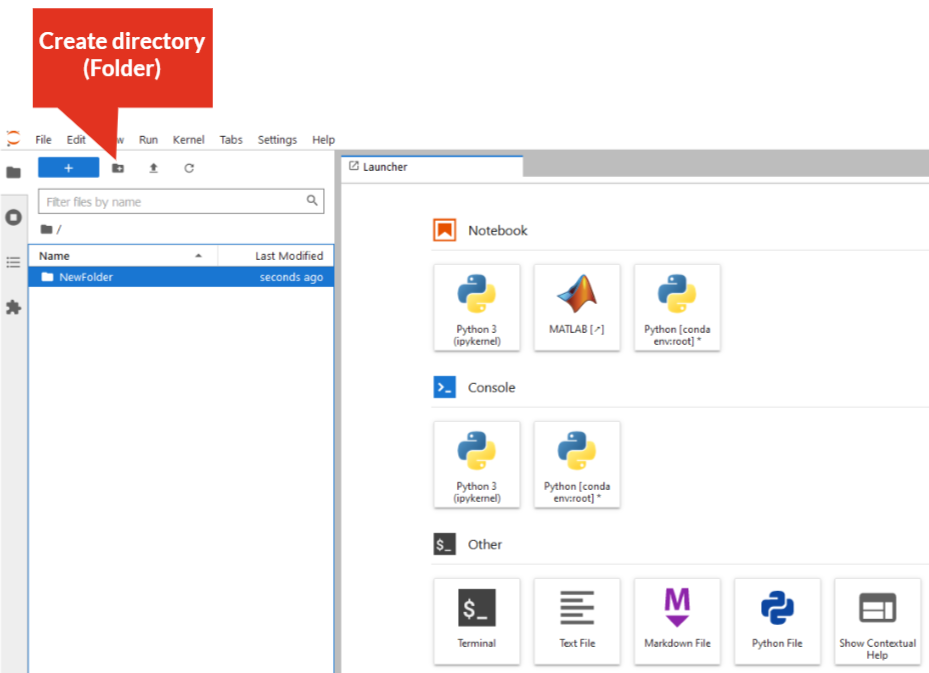Sort files by Last Modified column

click(x=276, y=256)
